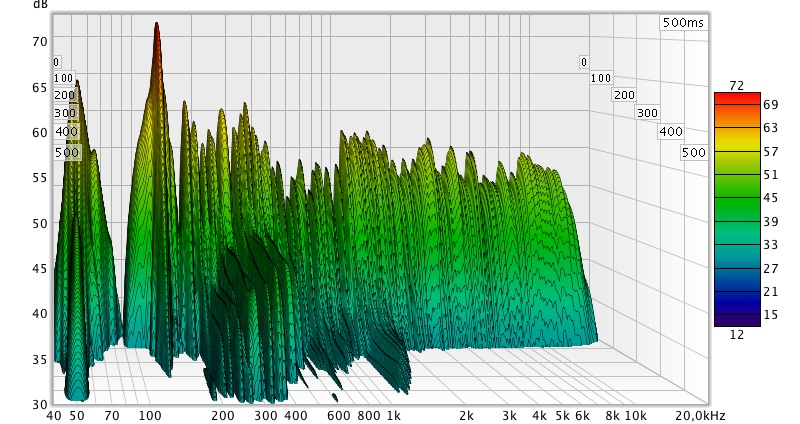This screenshot has width=800, height=424.
Task: Click the red band of the color legend
Action: click(x=737, y=98)
